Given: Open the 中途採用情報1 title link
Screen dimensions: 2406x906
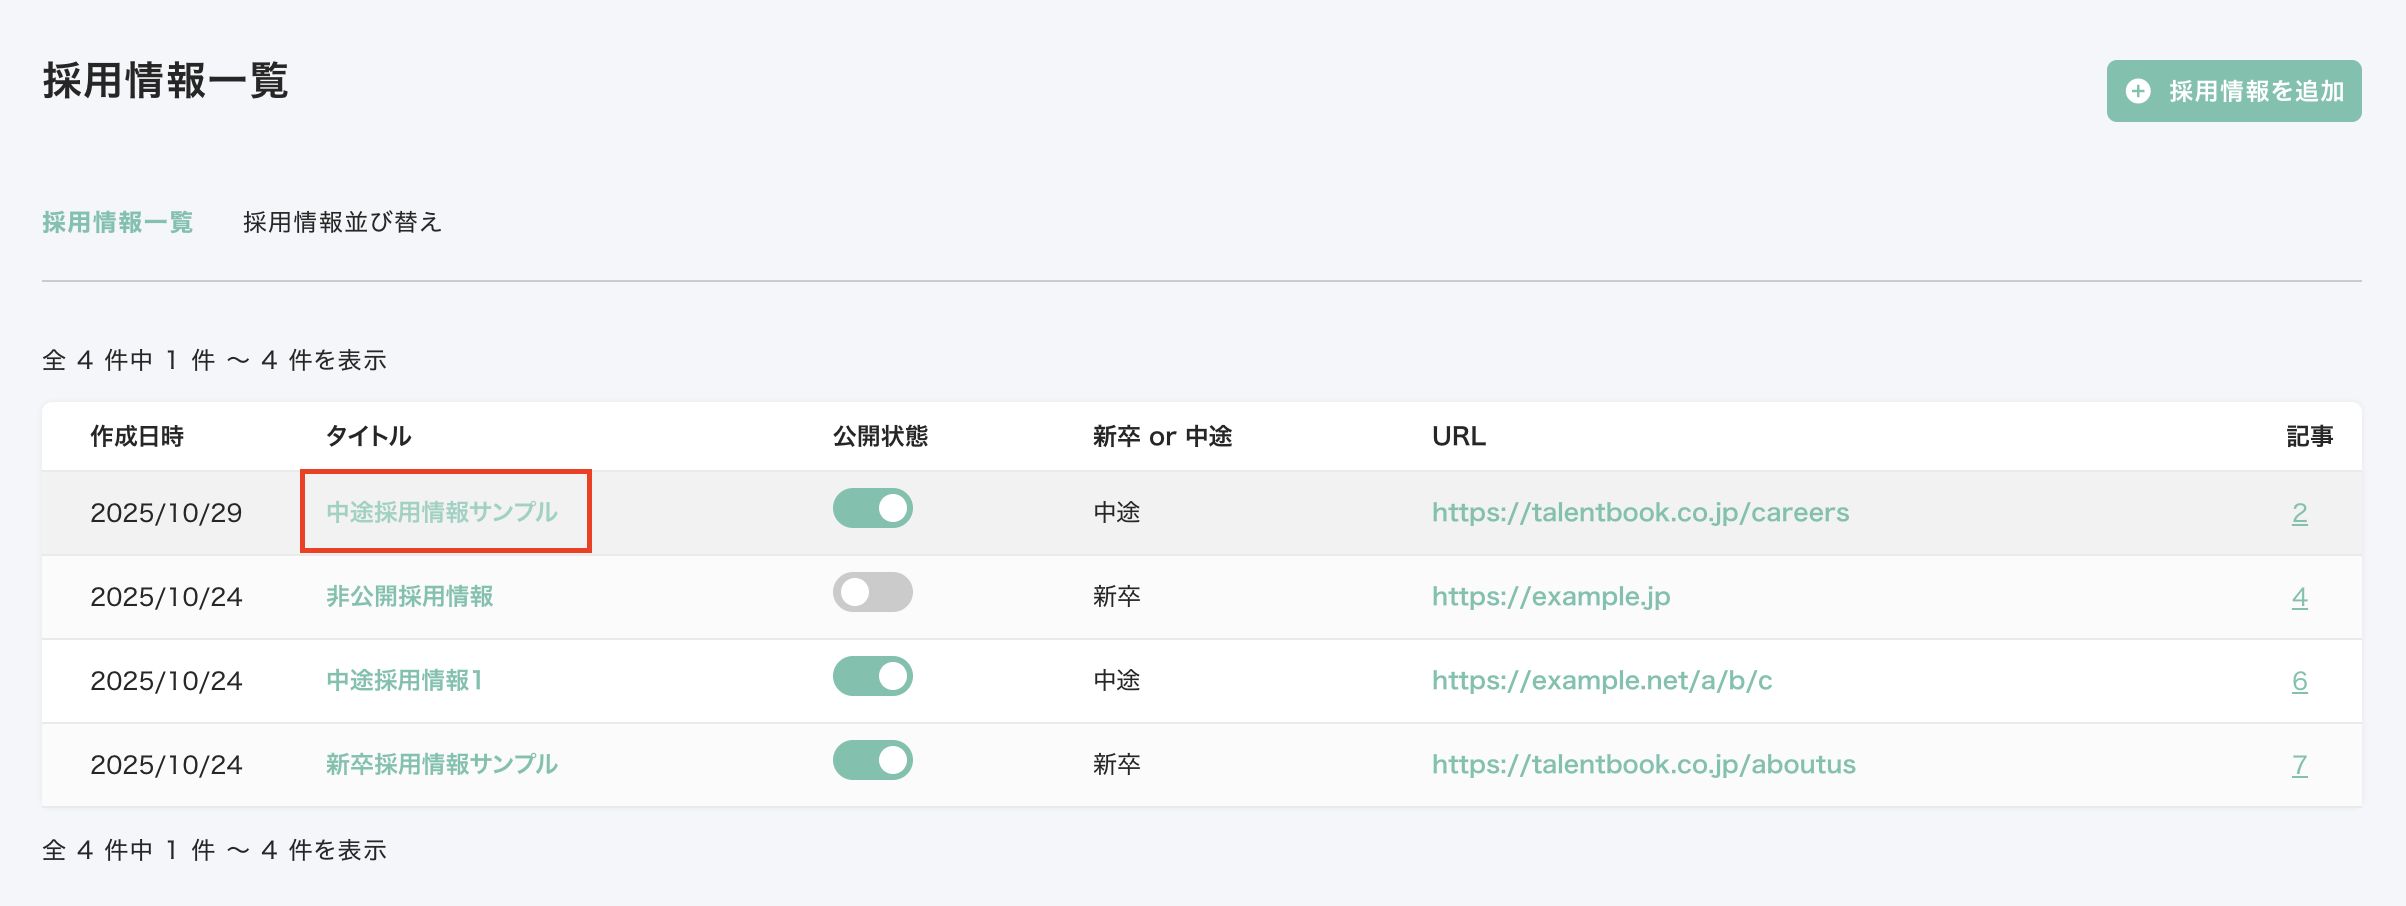Looking at the screenshot, I should point(405,681).
